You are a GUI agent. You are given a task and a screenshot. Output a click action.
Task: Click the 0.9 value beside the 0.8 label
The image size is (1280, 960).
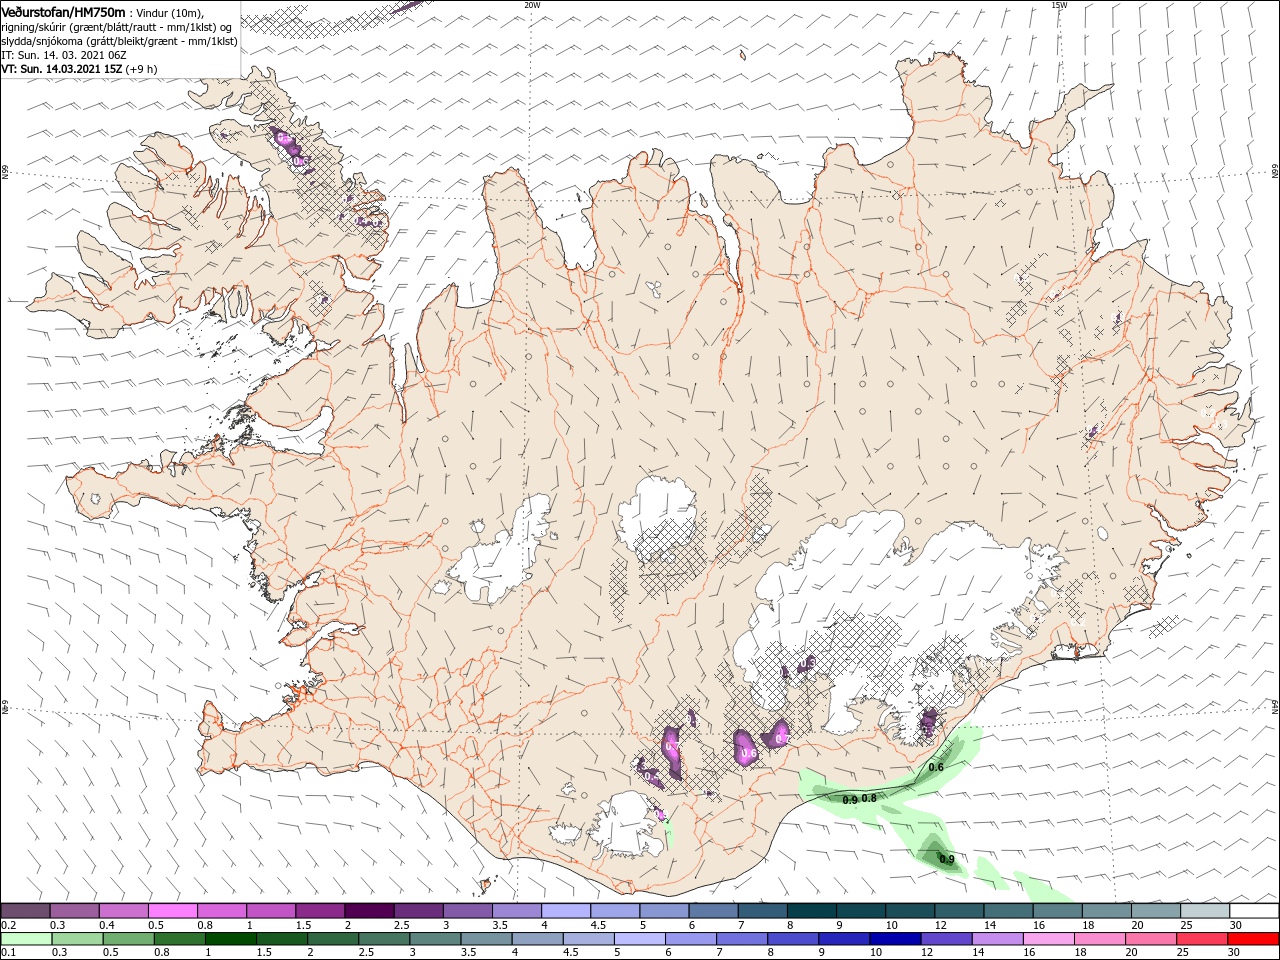point(850,800)
